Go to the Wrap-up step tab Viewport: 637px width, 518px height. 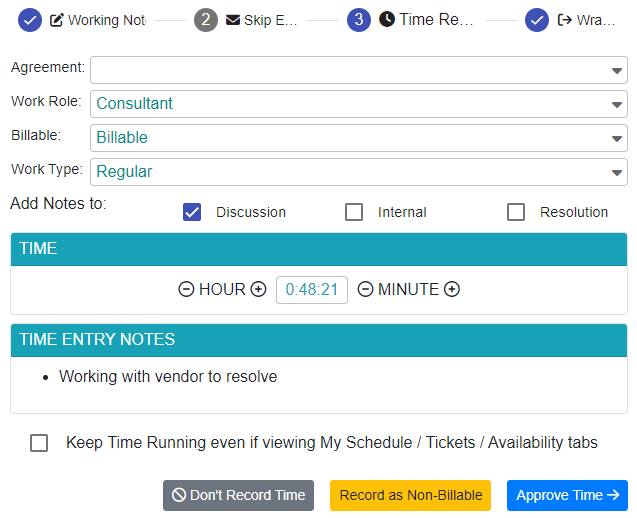570,20
